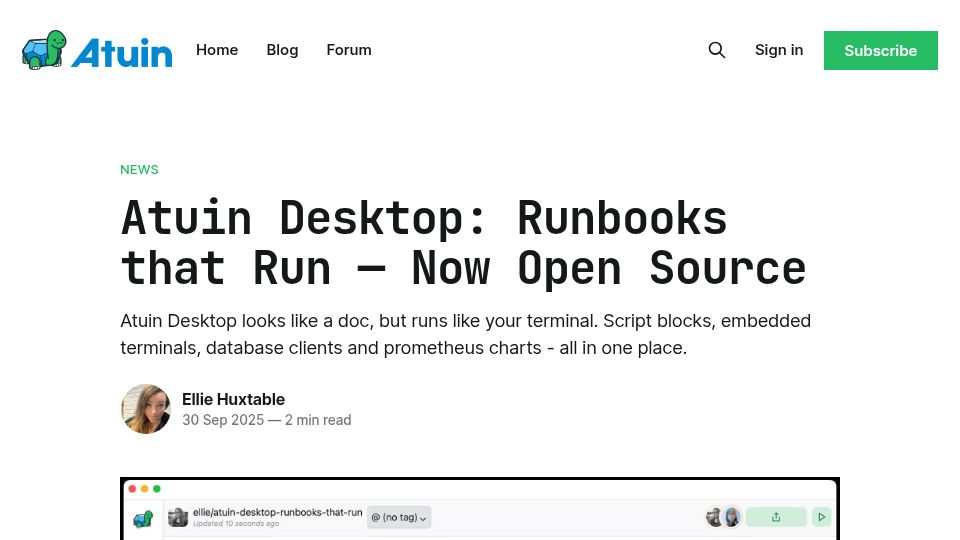960x540 pixels.
Task: Go to the Home nav link
Action: coord(217,50)
